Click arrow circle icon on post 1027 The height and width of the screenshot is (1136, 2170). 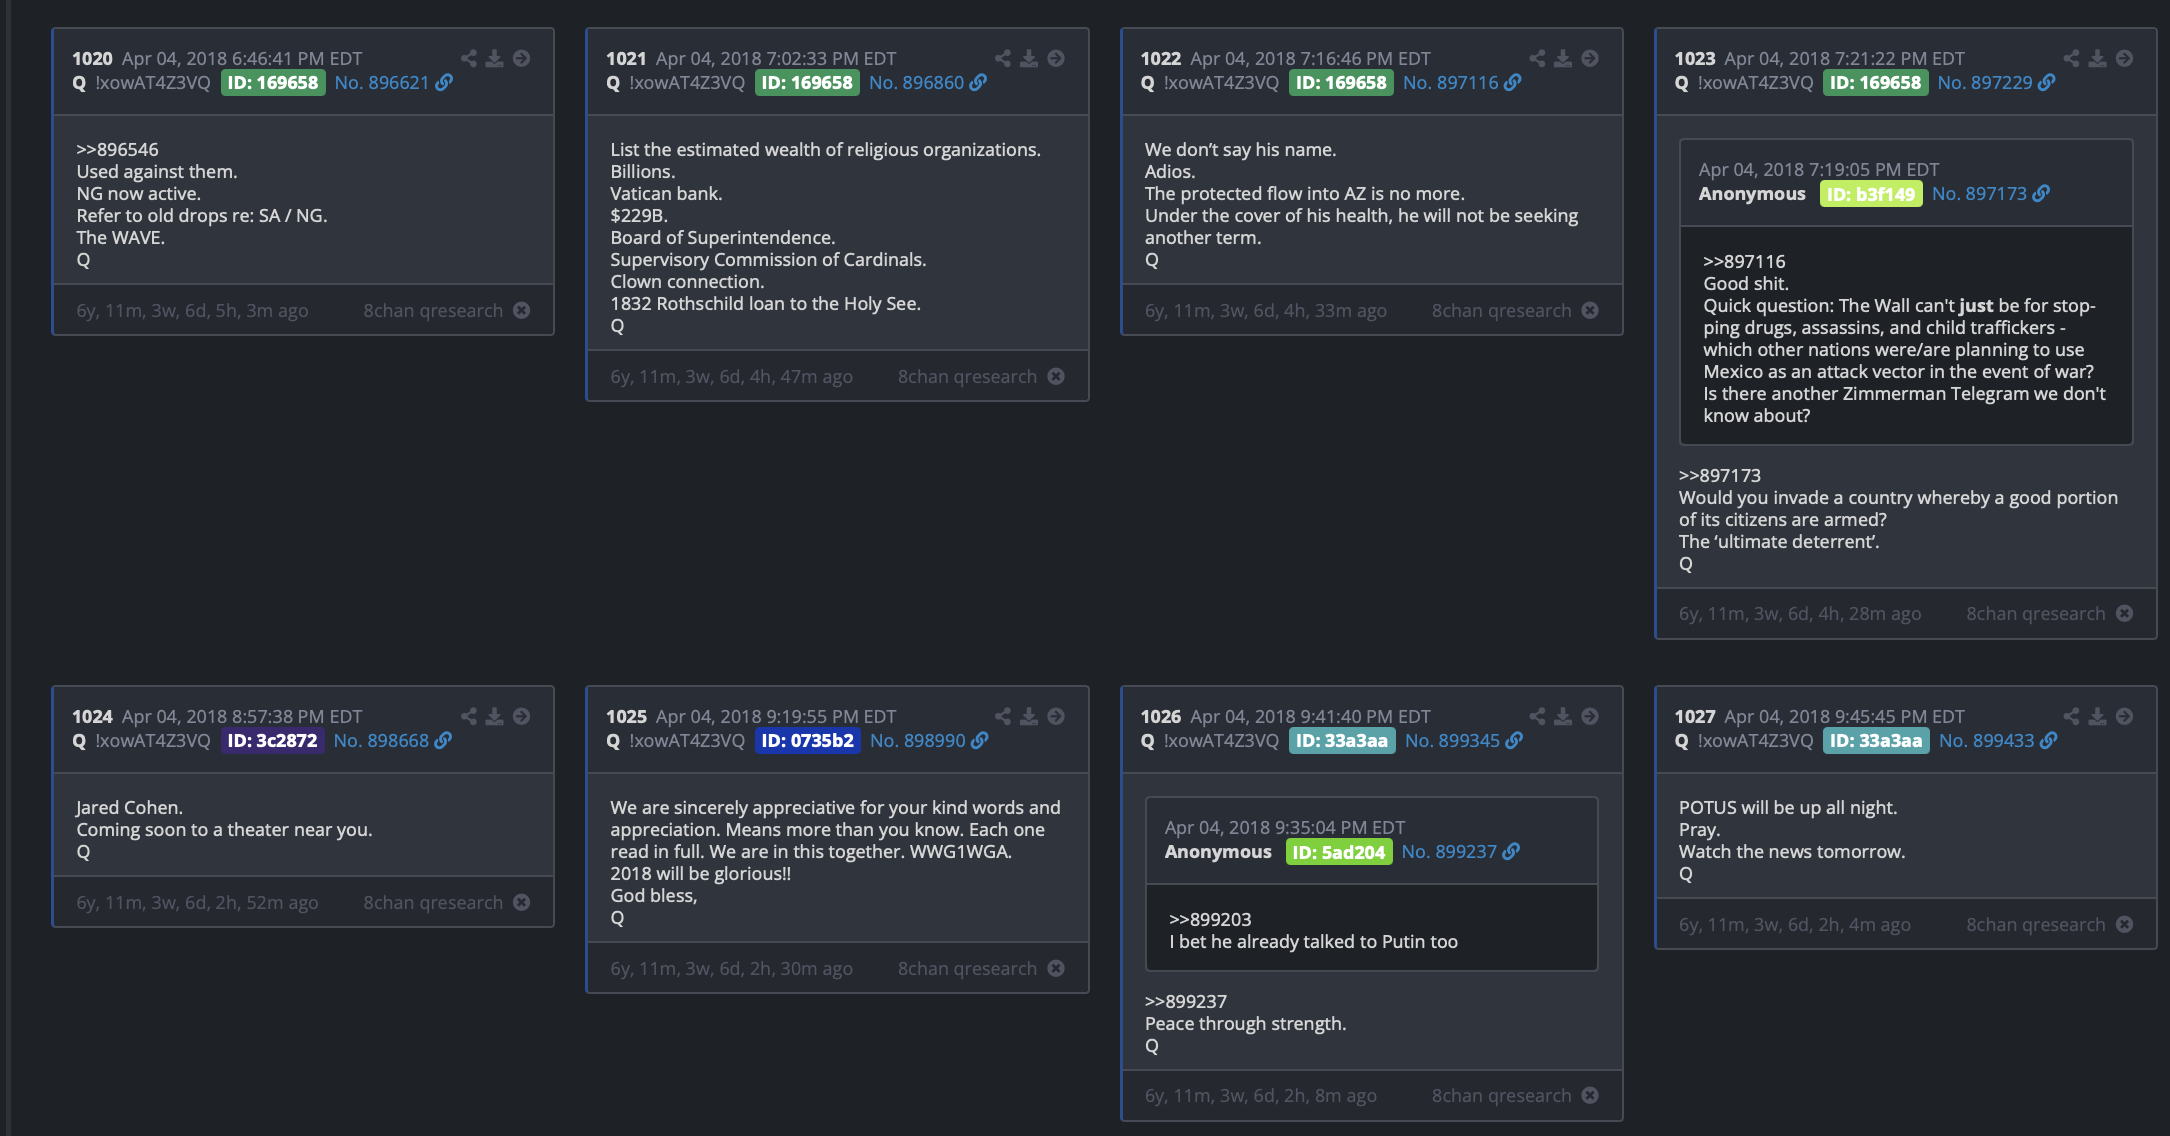pos(2125,717)
